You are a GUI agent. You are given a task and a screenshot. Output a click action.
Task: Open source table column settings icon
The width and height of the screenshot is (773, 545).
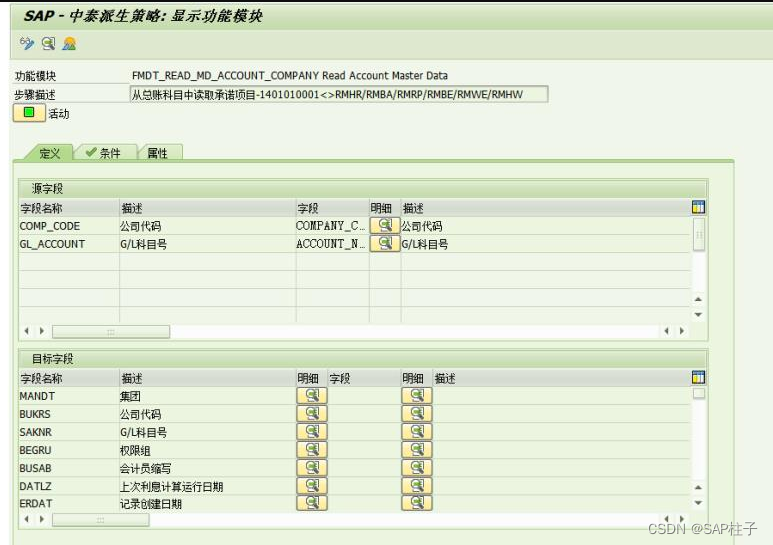[x=698, y=207]
